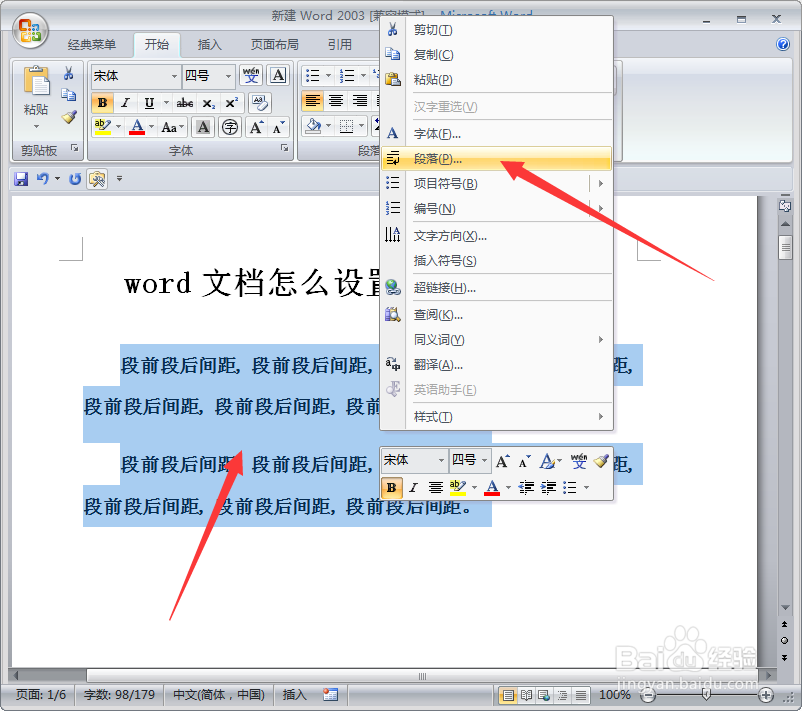802x711 pixels.
Task: Click ribbon font color red A swatch
Action: click(137, 127)
